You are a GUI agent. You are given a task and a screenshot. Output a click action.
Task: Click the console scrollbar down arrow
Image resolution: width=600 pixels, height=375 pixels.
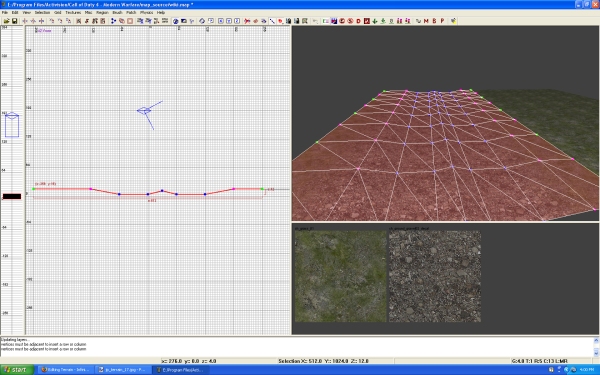596,353
